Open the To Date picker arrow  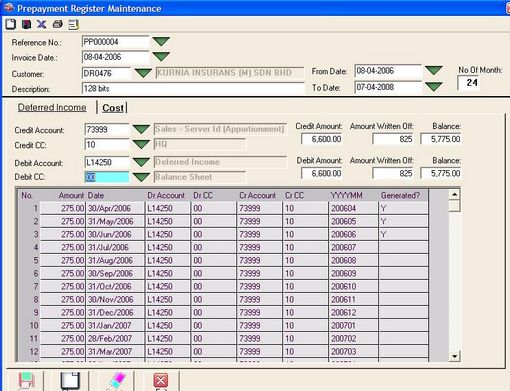[434, 87]
